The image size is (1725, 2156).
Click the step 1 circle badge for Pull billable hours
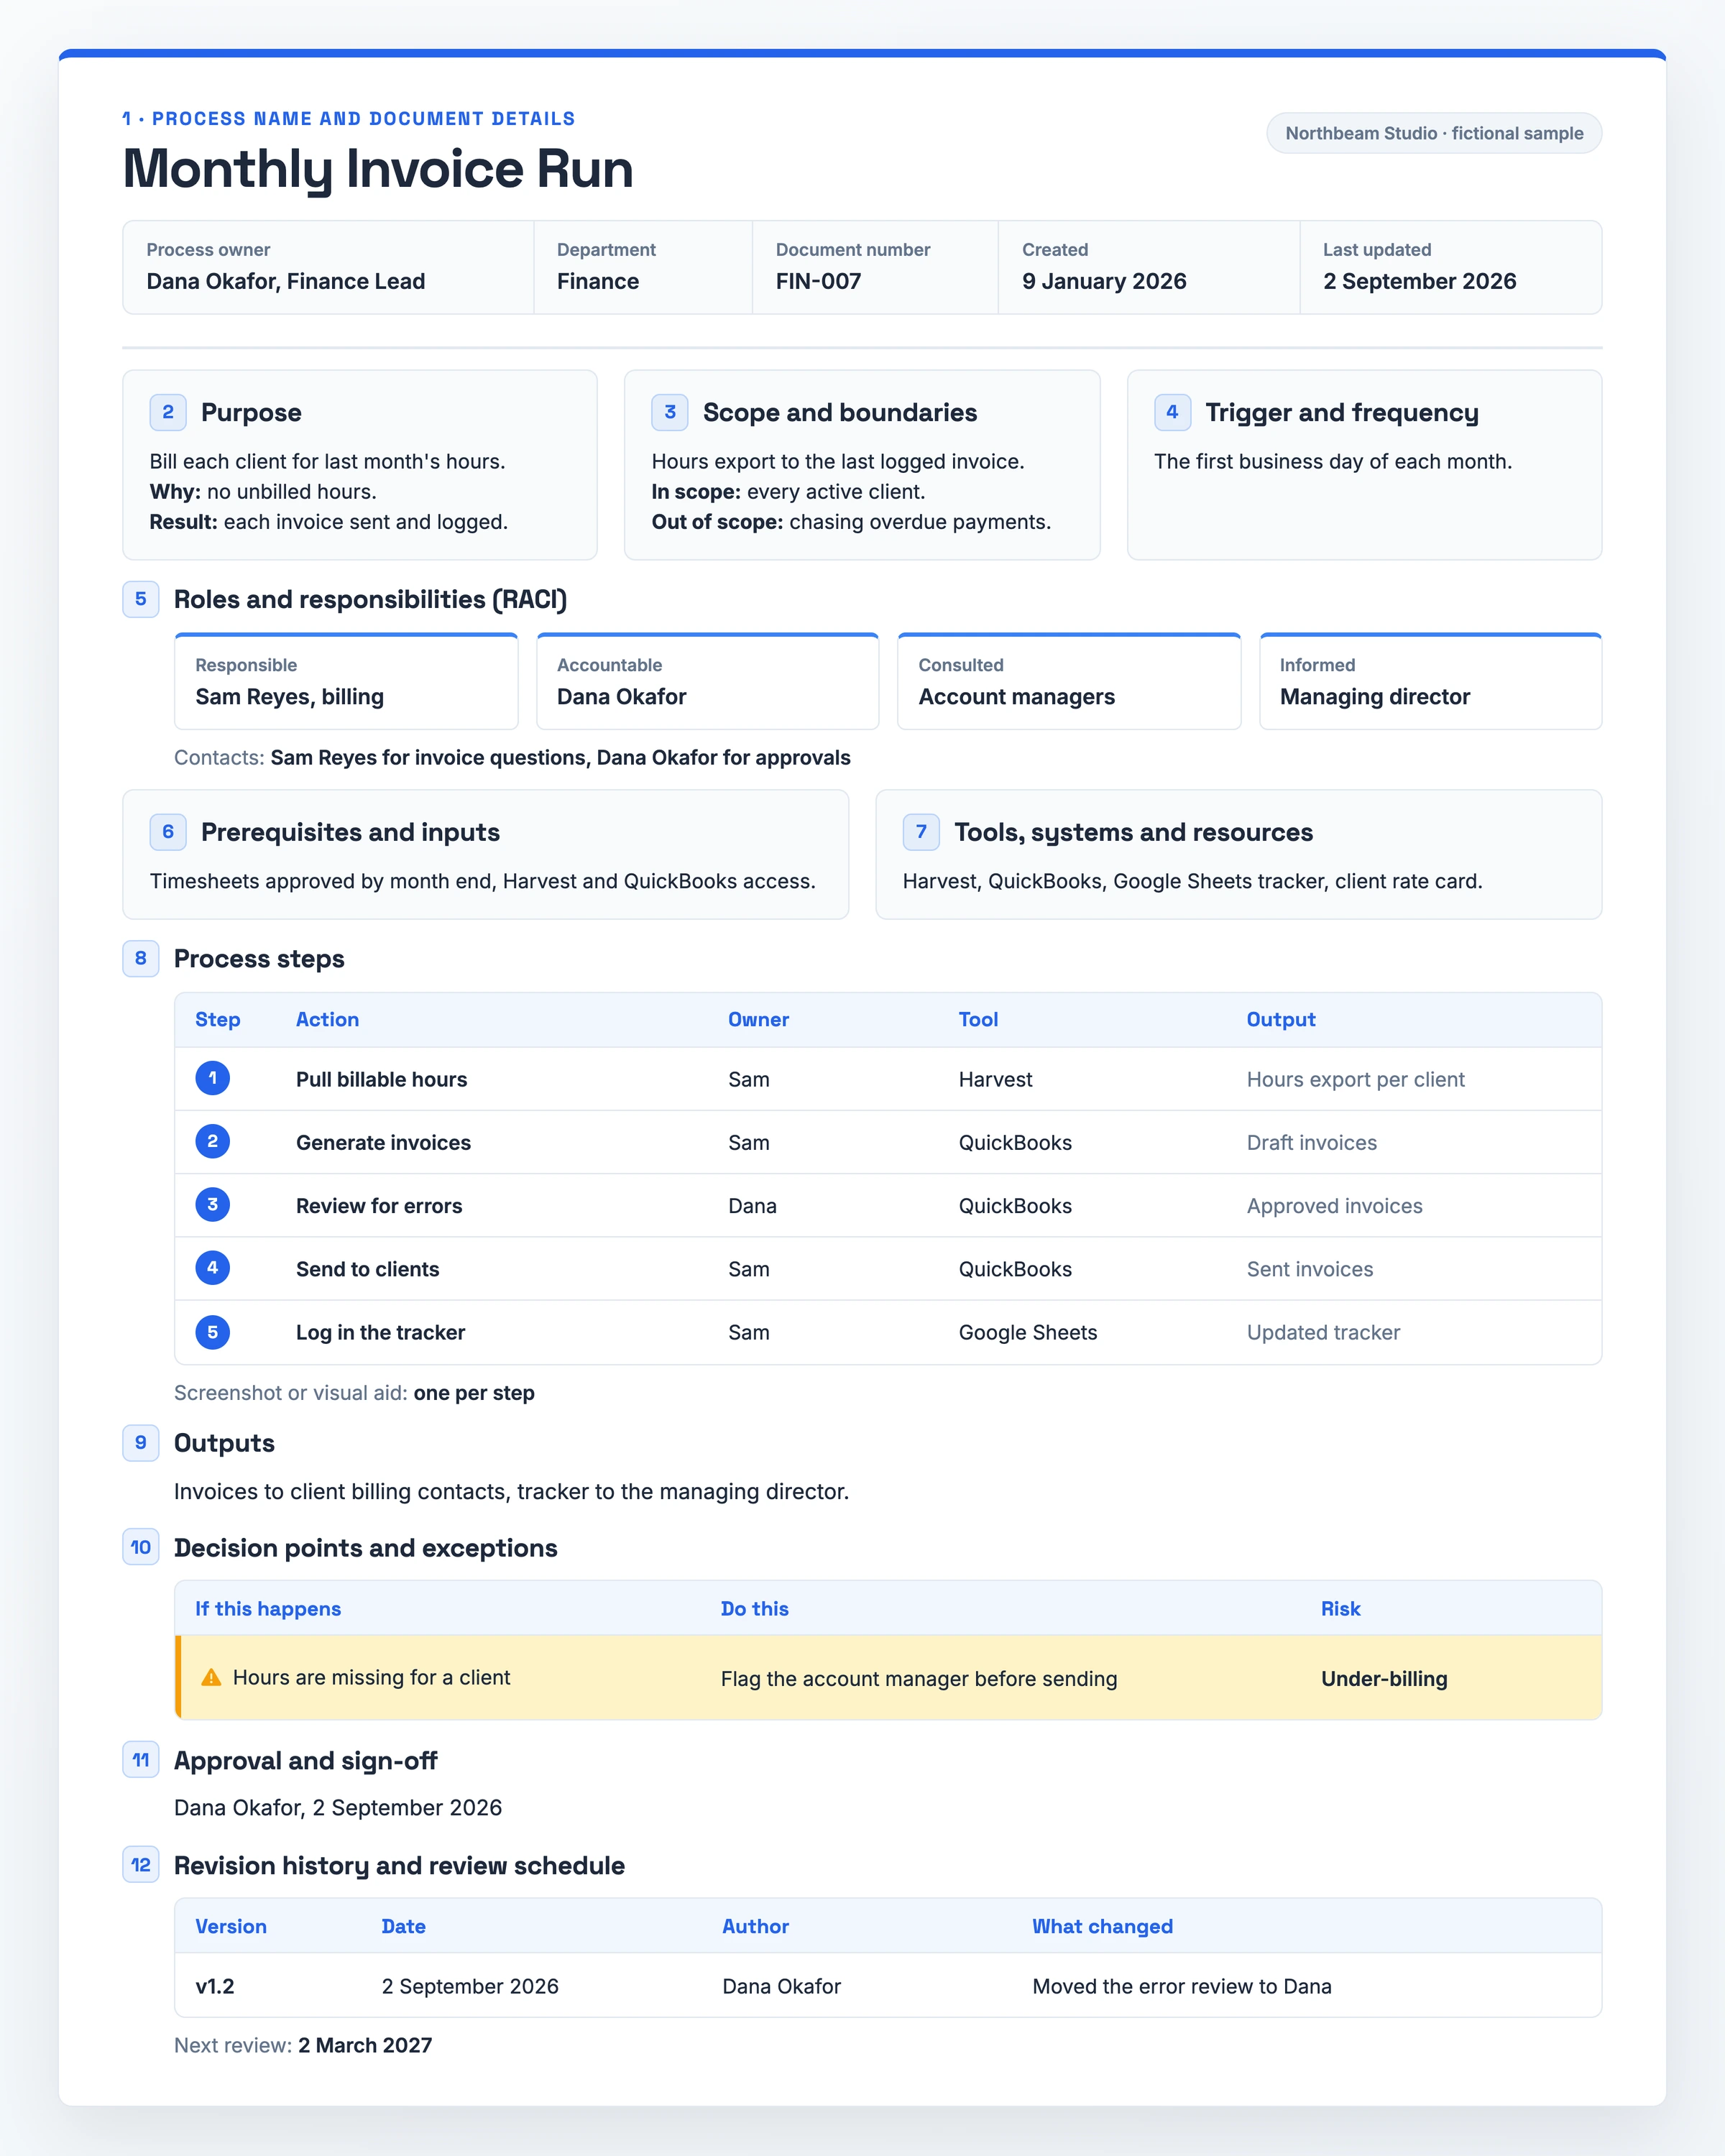pos(212,1078)
